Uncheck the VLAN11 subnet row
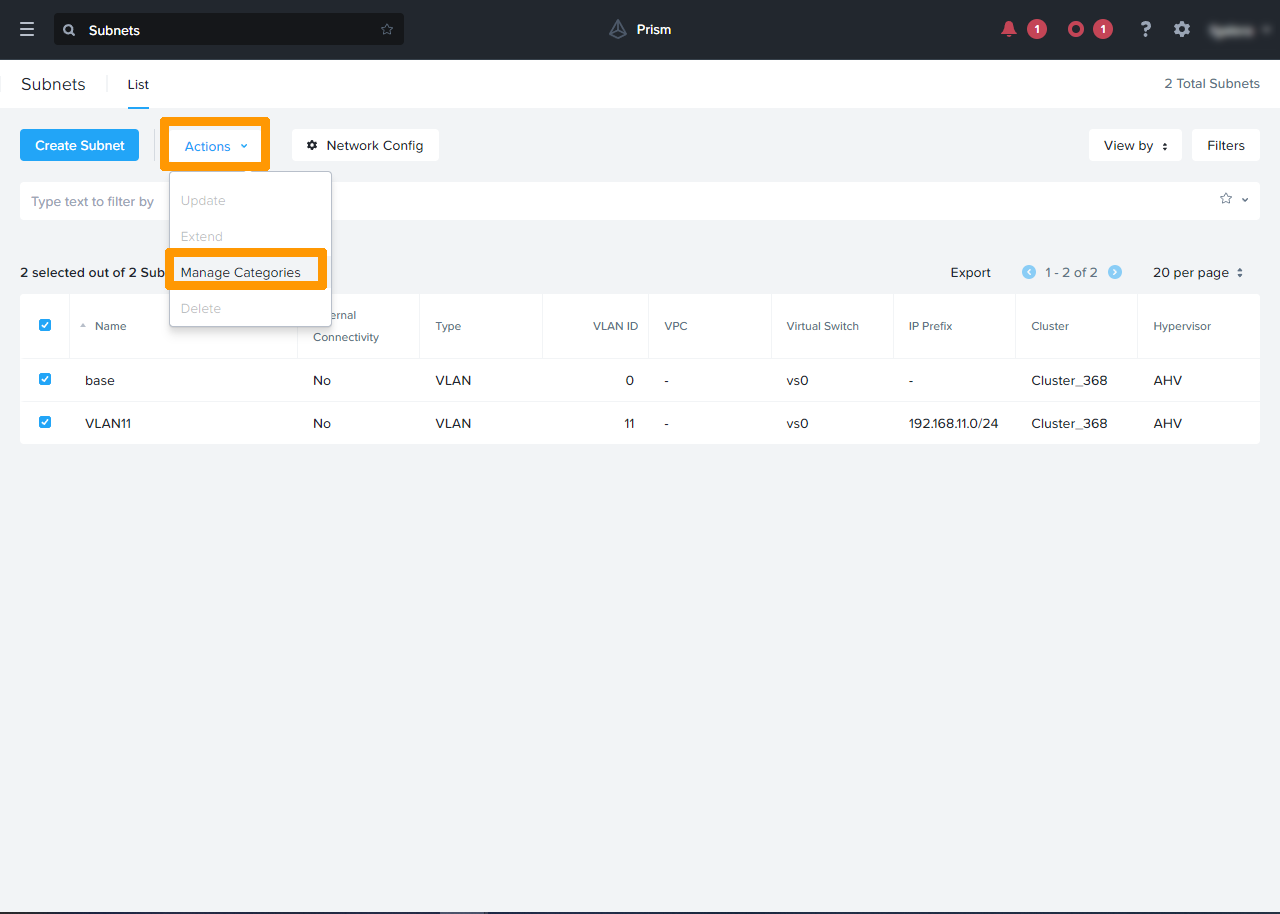 44,421
